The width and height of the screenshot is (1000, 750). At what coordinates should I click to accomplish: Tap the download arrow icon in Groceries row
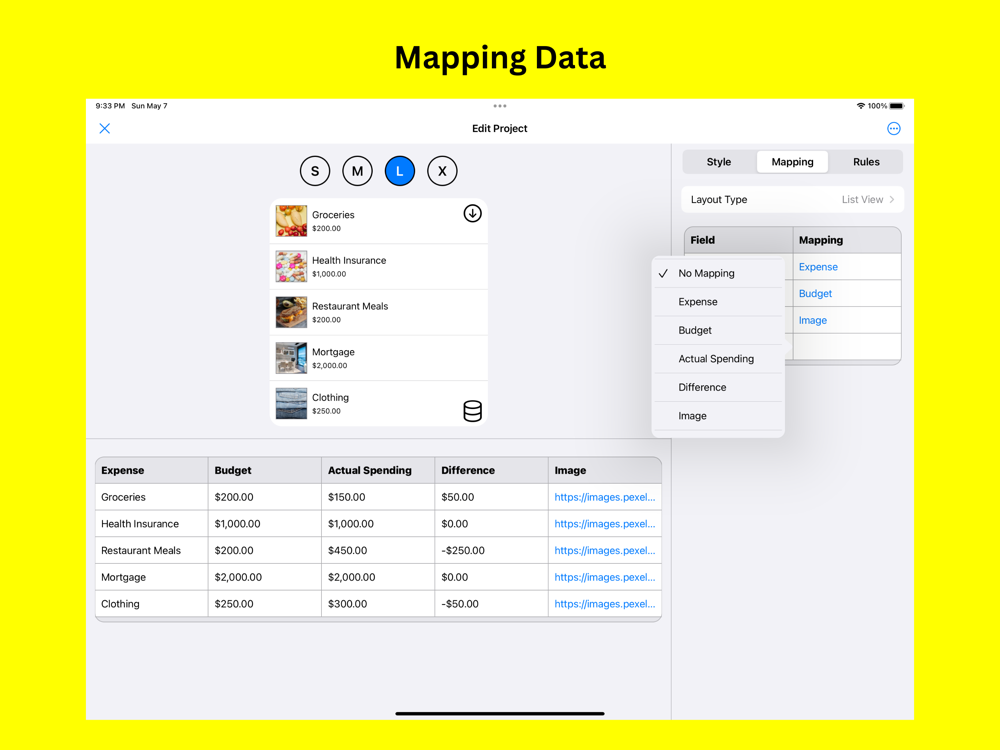[x=472, y=213]
